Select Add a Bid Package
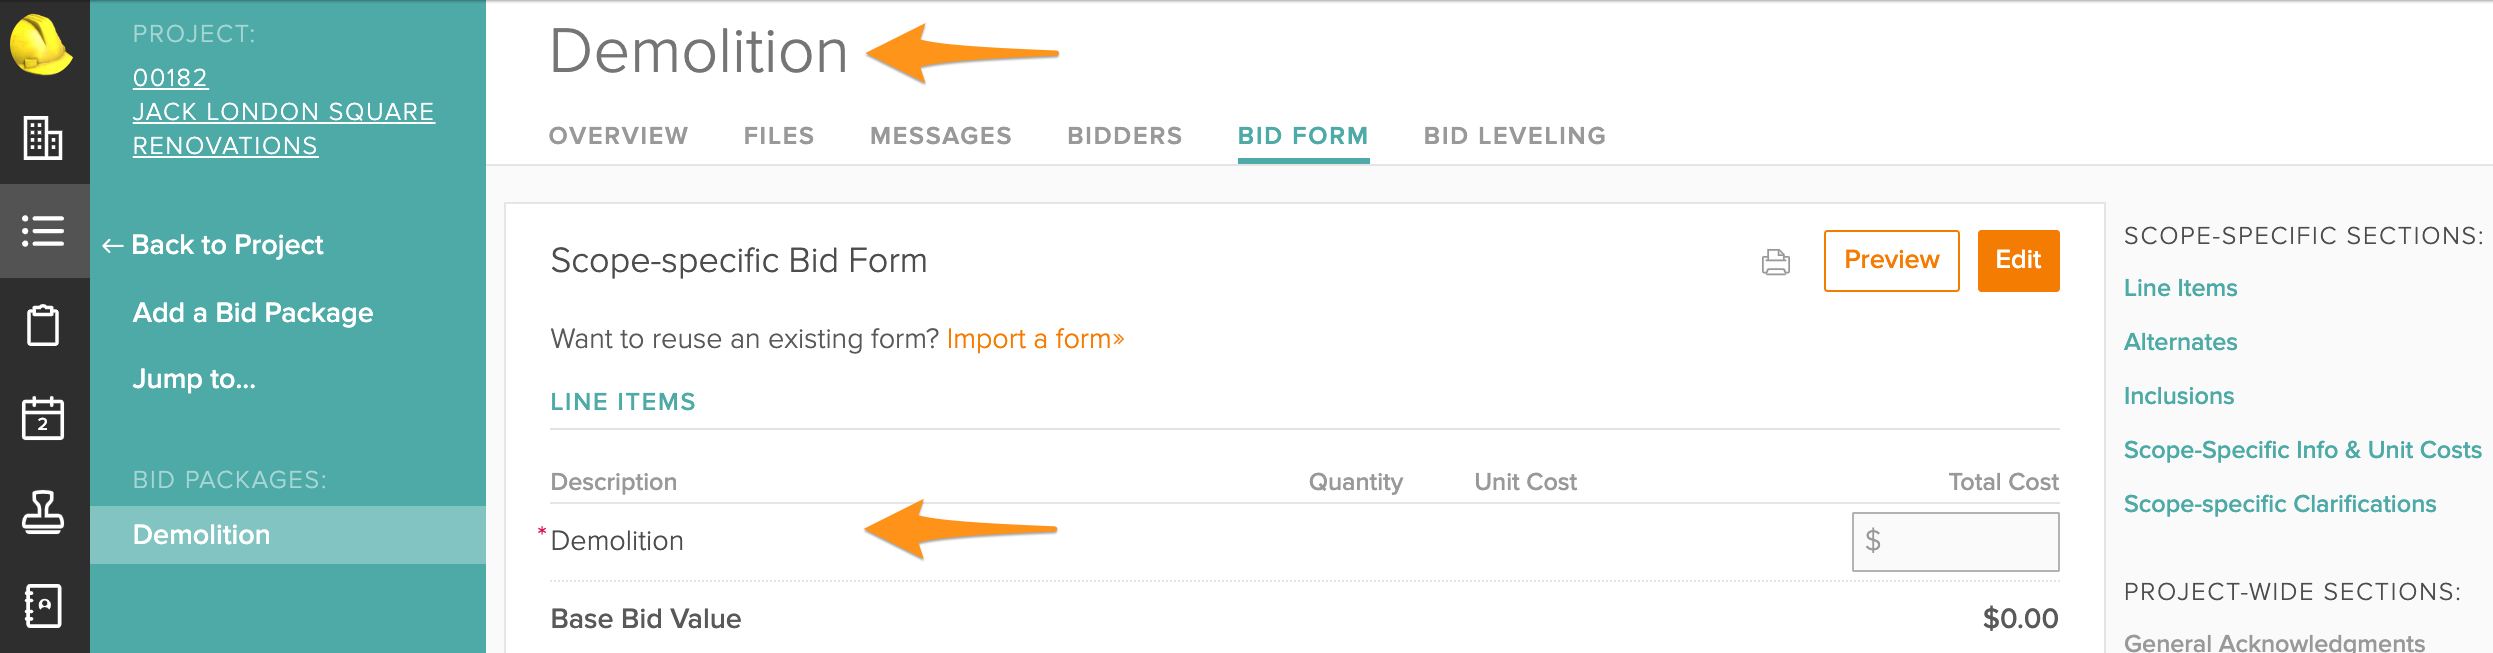This screenshot has height=653, width=2493. coord(253,313)
